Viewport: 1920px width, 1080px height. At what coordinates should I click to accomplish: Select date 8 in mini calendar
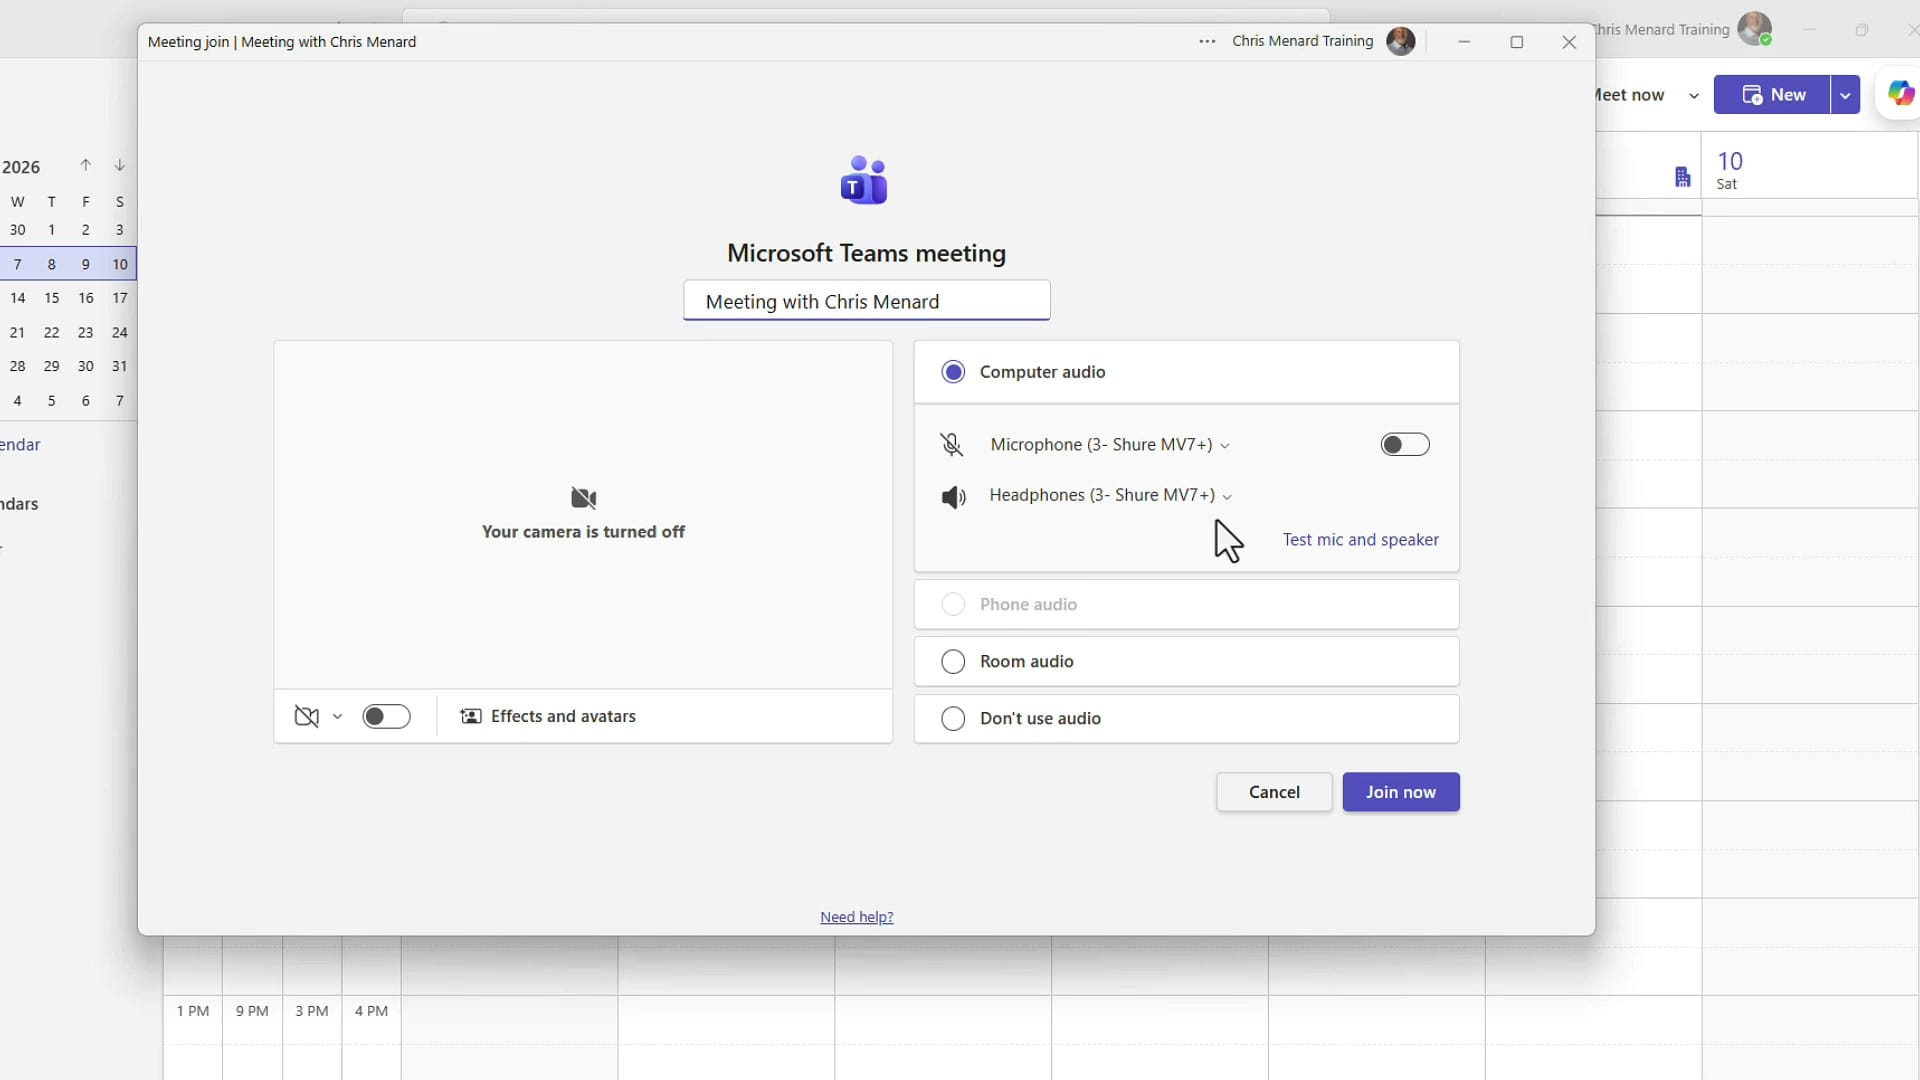click(x=51, y=264)
